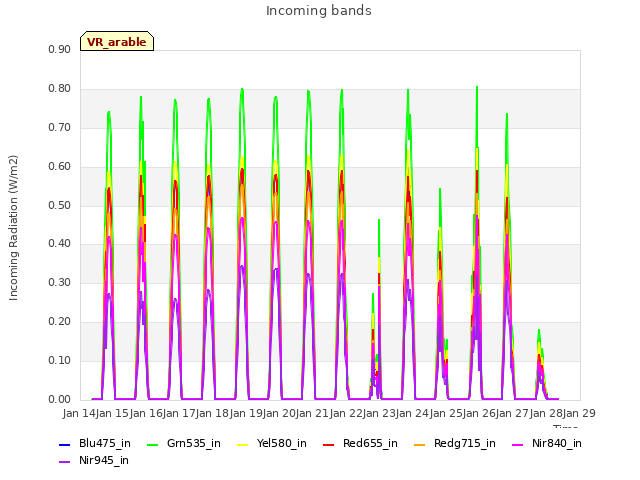Click the 0.50 y-axis tick label
This screenshot has width=640, height=480.
[60, 205]
